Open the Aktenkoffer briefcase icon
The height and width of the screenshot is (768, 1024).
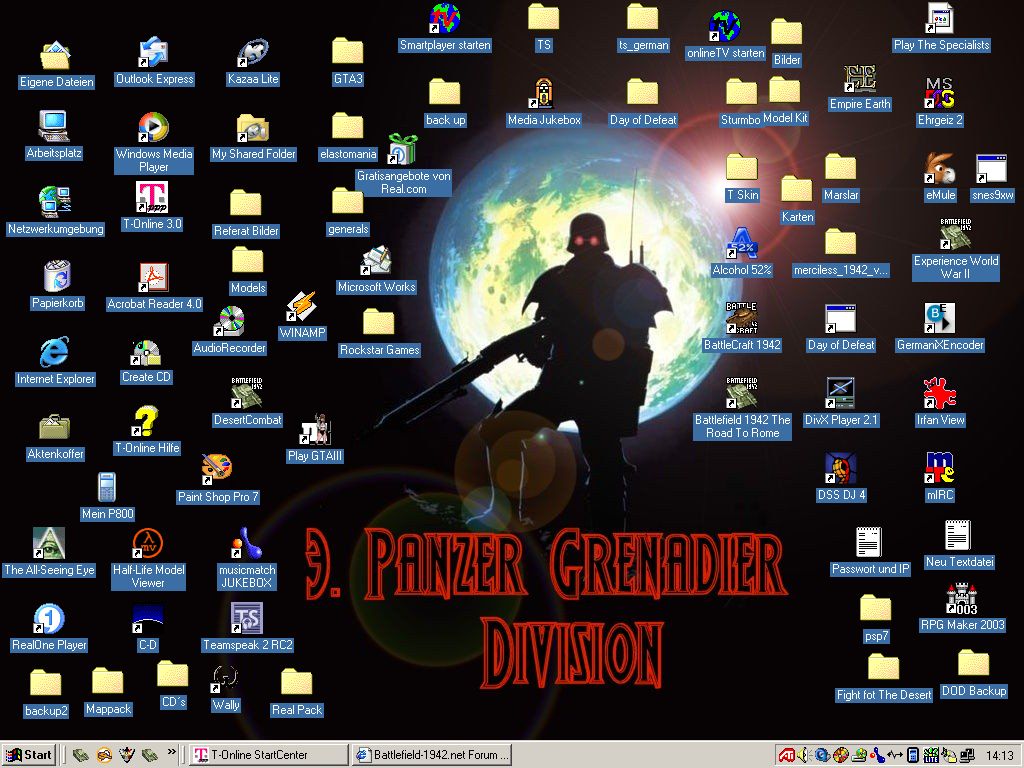(x=55, y=428)
